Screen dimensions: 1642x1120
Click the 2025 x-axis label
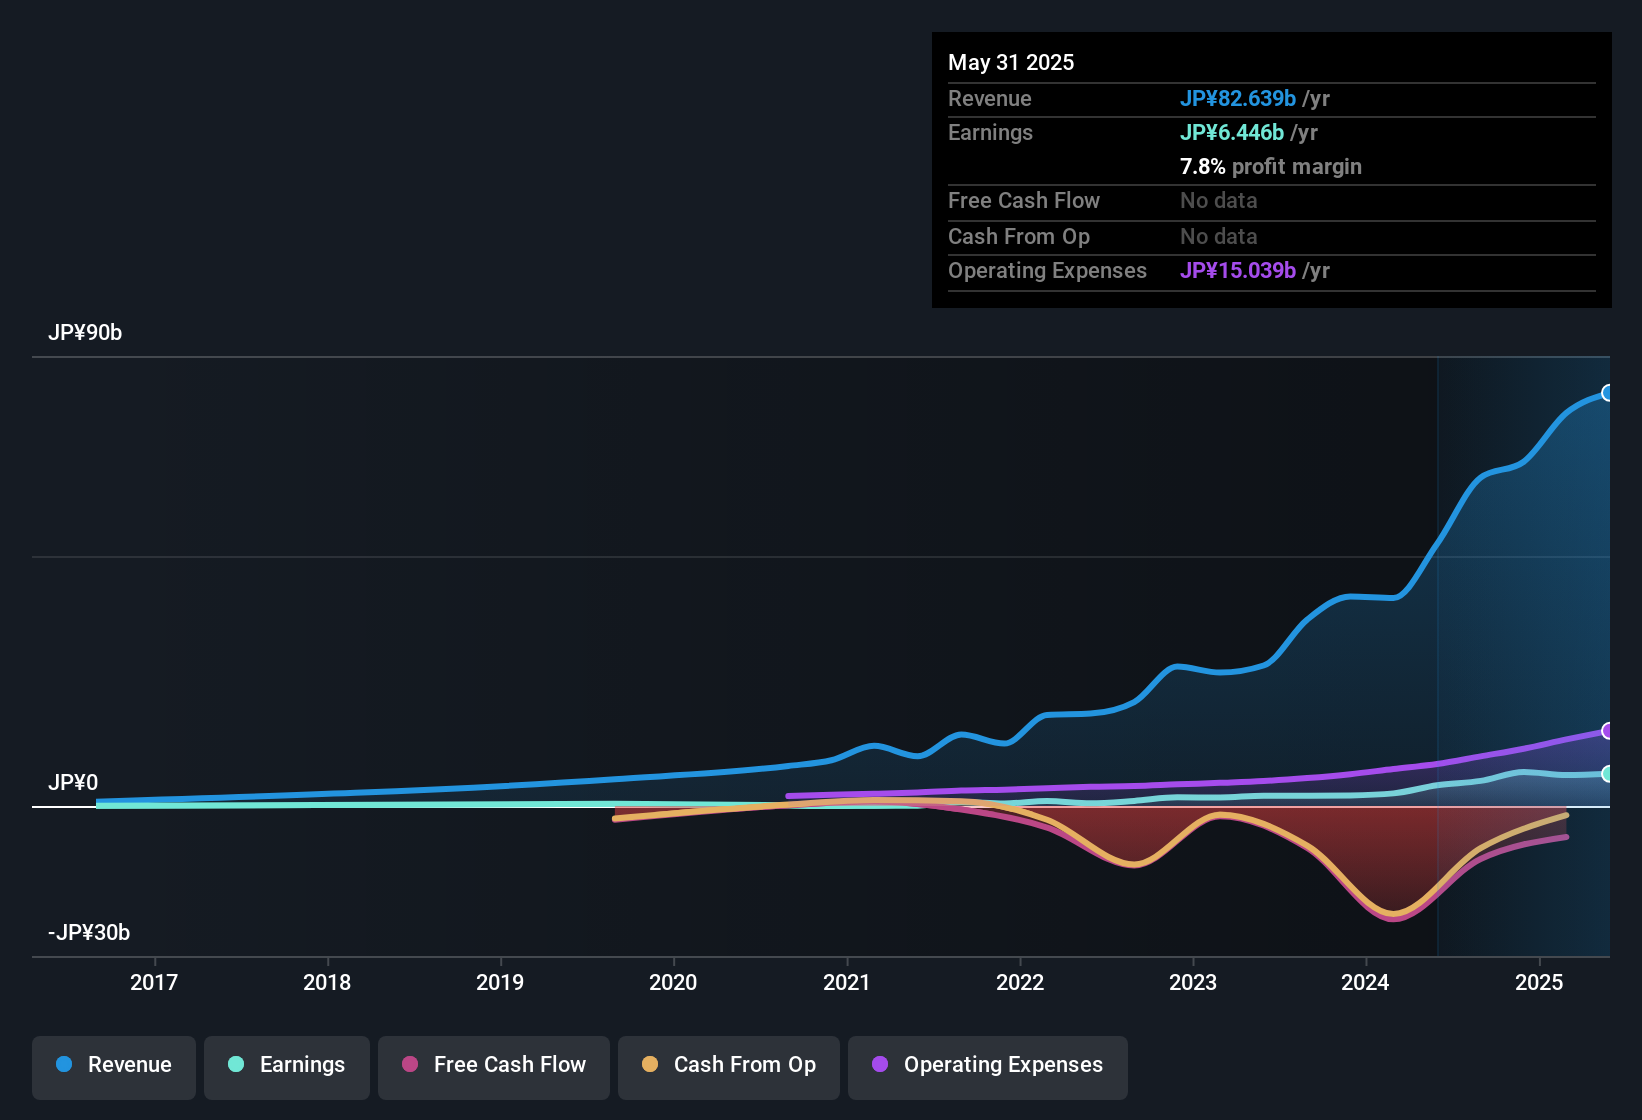click(x=1539, y=983)
